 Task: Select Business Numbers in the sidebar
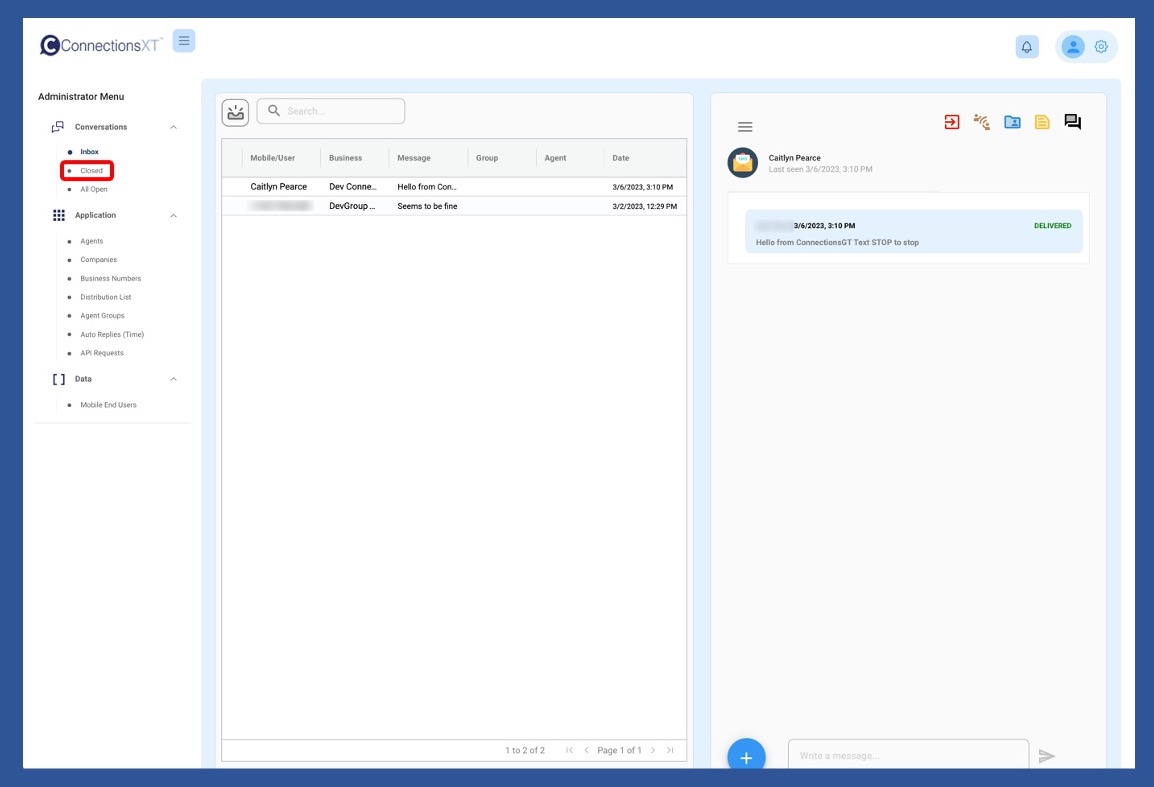(x=110, y=279)
